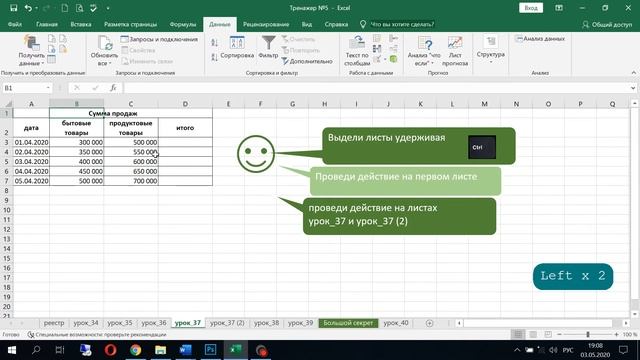Screen dimensions: 640x360
Task: Open the Word app in taskbar
Action: point(185,350)
